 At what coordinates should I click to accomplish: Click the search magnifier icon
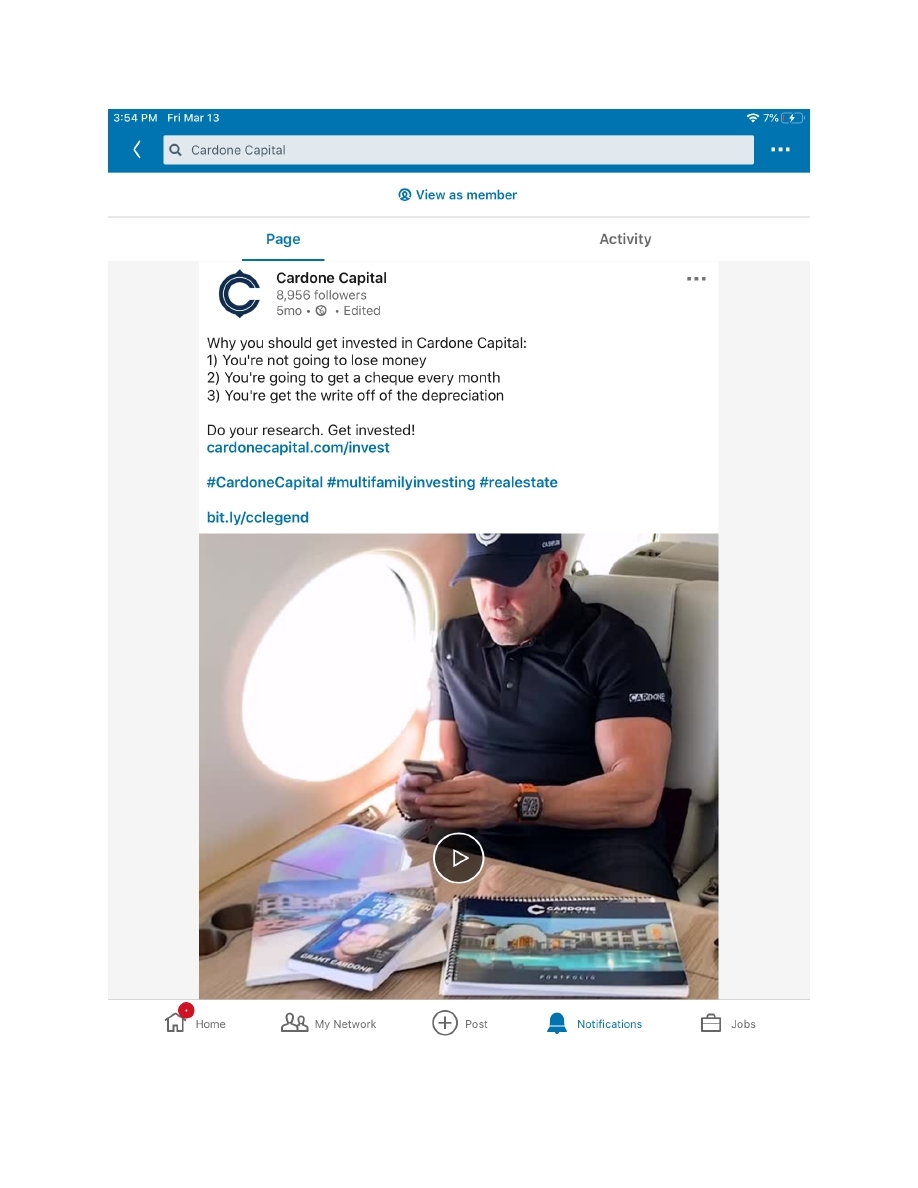pos(176,150)
